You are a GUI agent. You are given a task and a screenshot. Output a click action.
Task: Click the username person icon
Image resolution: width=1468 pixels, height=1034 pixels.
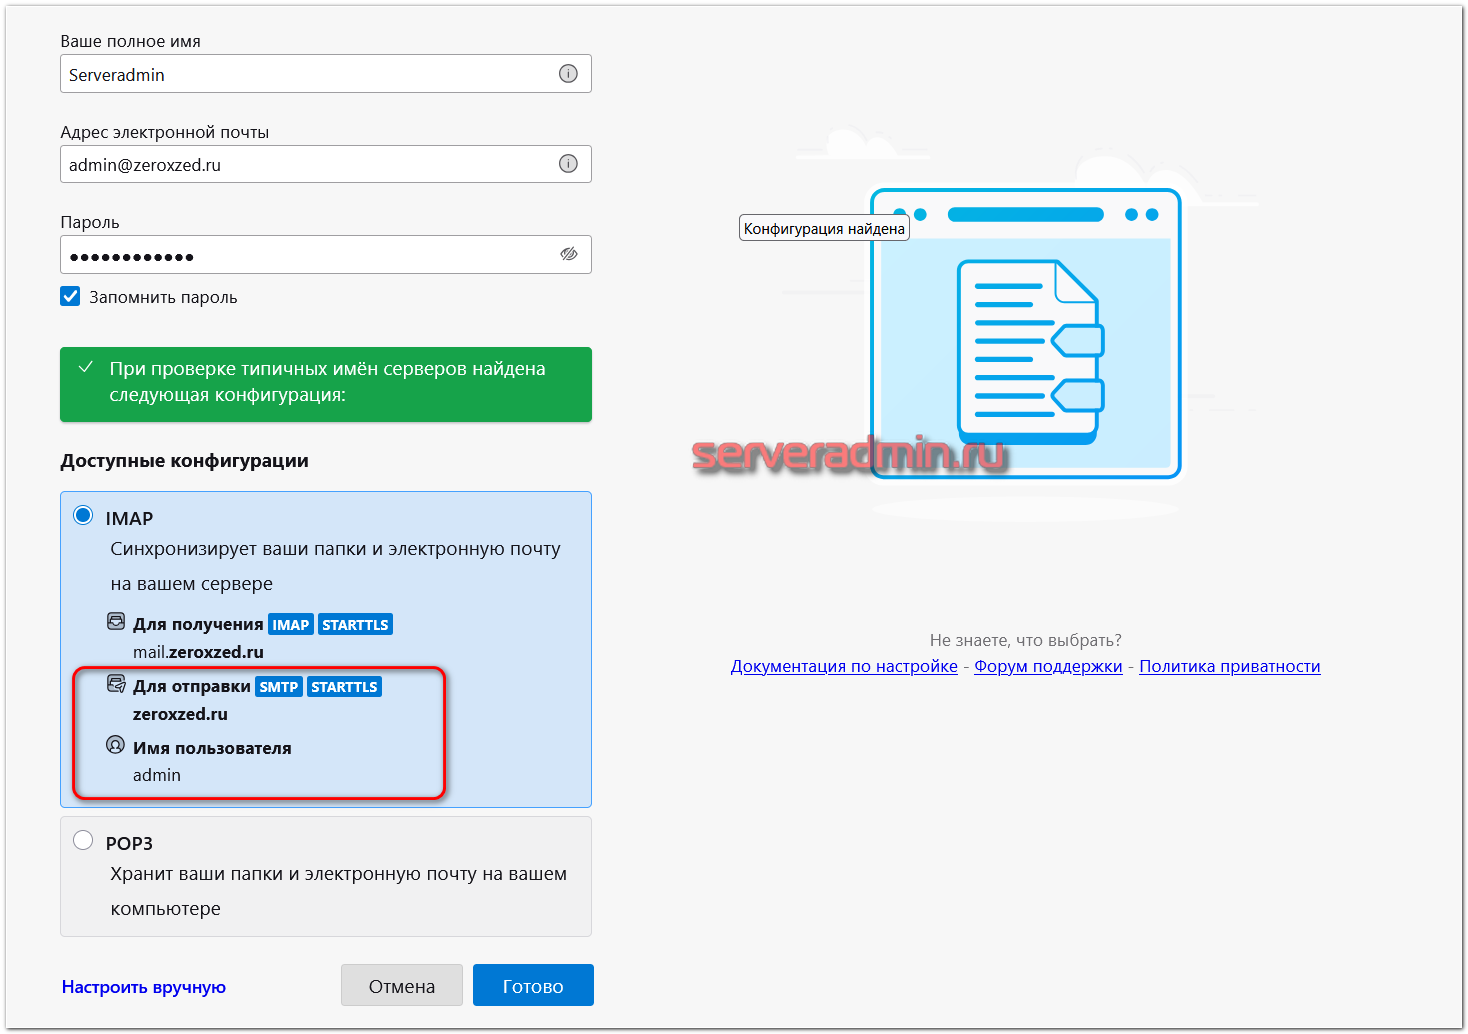pyautogui.click(x=116, y=746)
